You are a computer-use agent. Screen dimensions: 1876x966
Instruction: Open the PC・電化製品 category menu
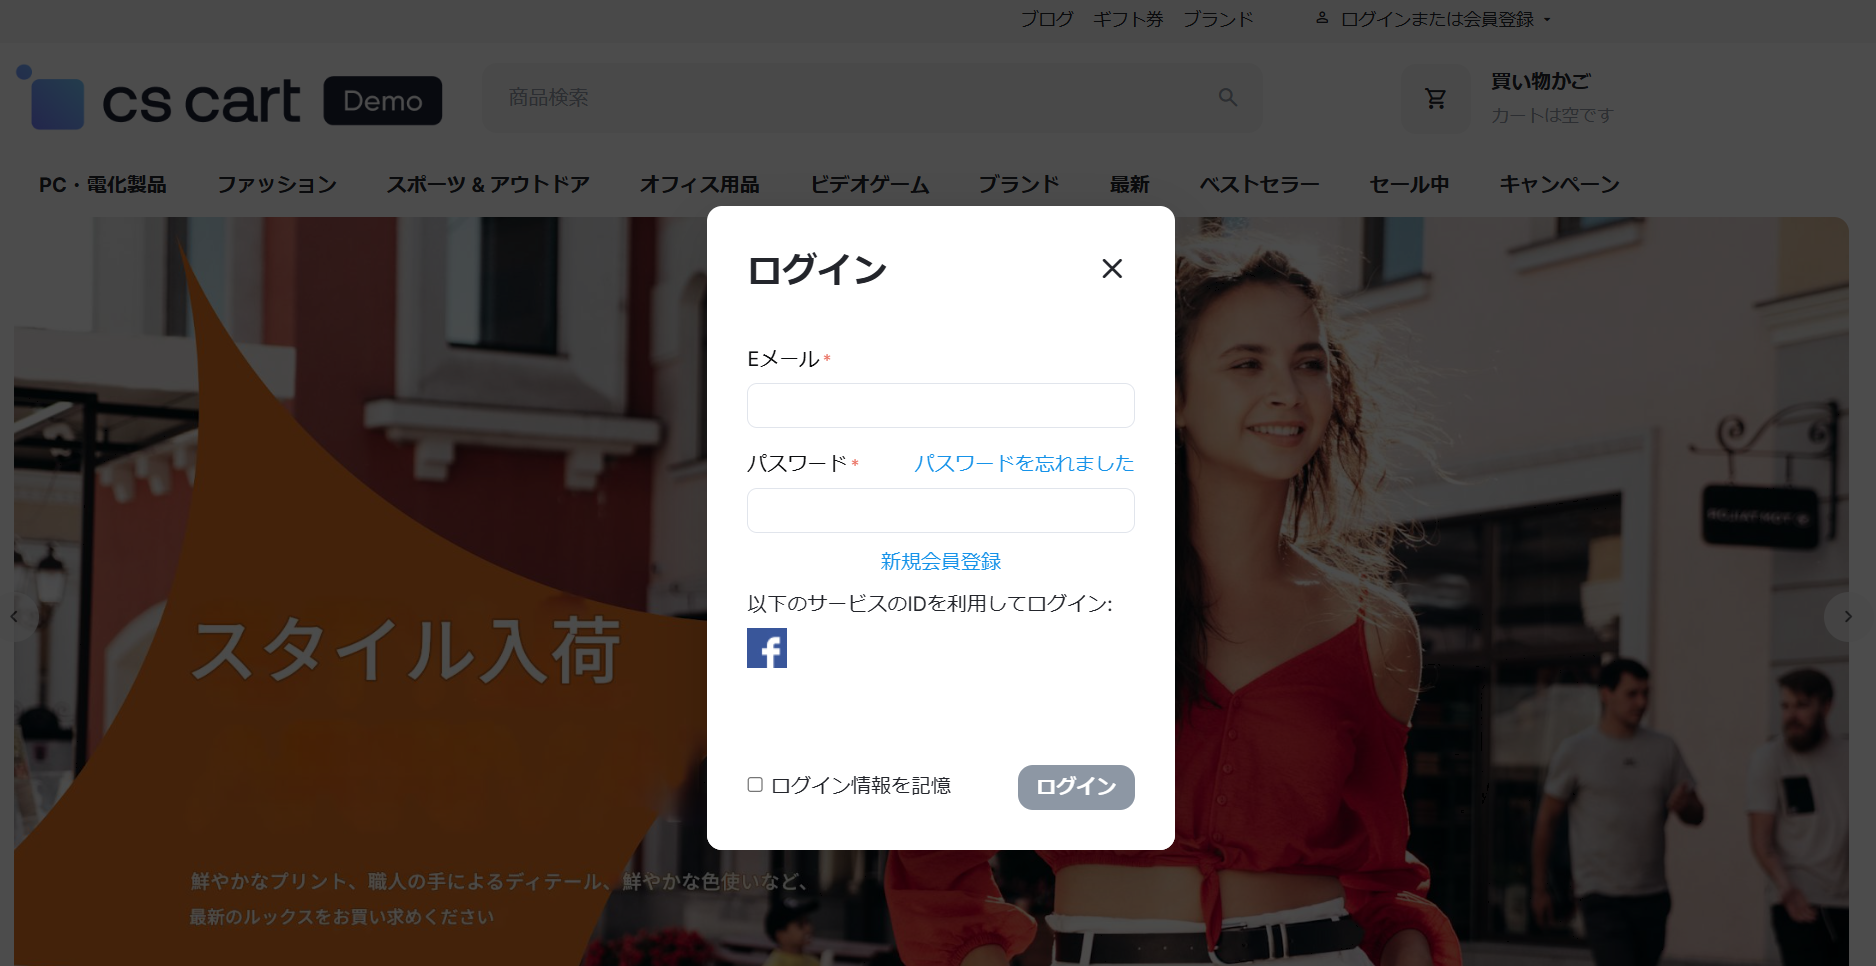click(x=103, y=185)
